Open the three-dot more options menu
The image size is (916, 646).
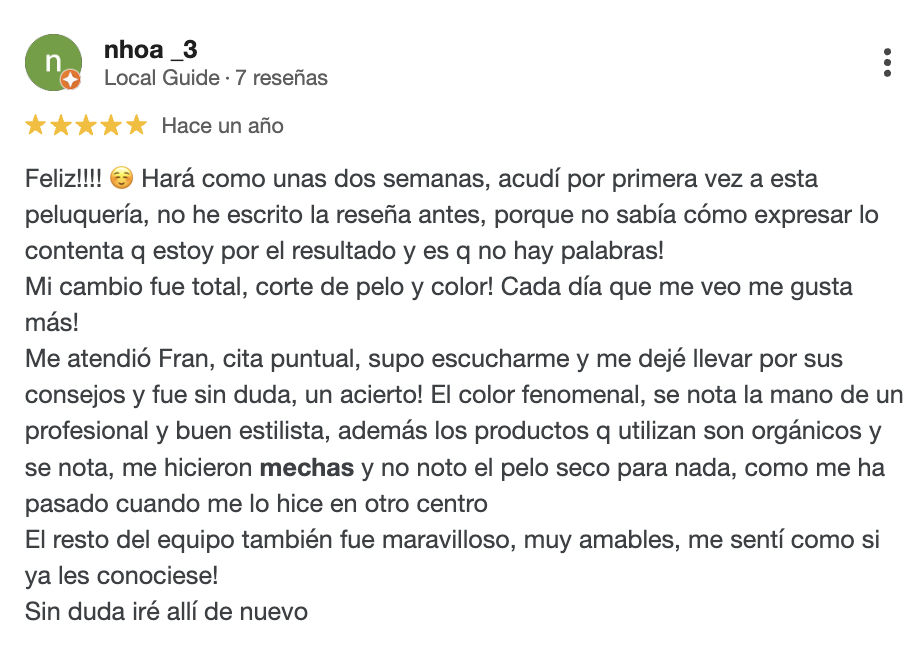point(887,62)
